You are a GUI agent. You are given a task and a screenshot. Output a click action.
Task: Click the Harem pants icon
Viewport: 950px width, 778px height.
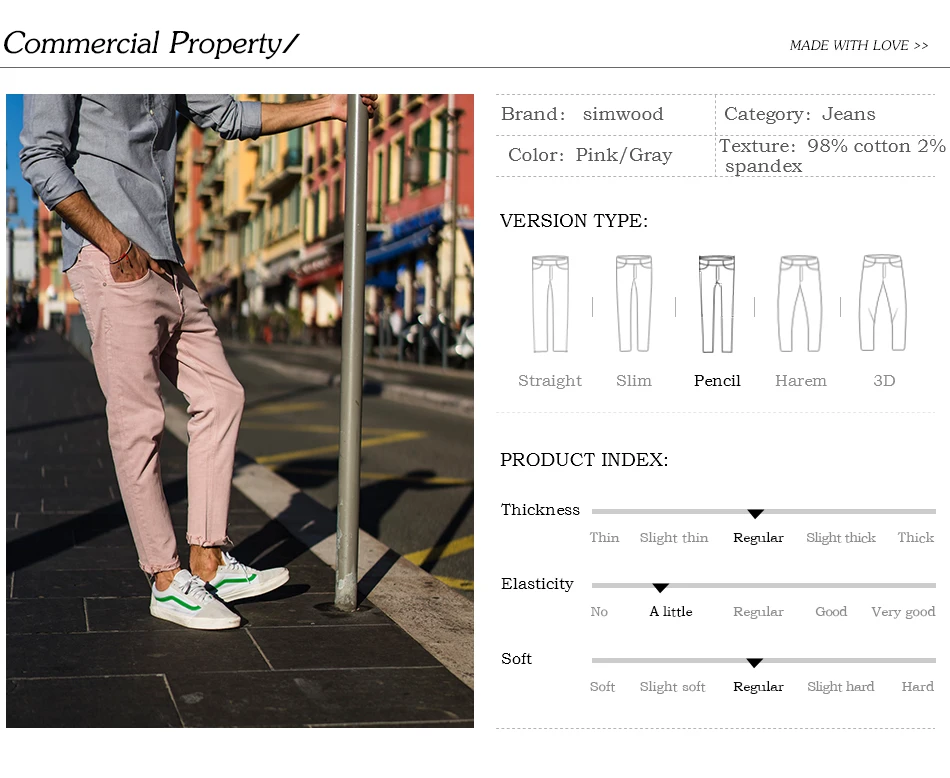point(800,304)
